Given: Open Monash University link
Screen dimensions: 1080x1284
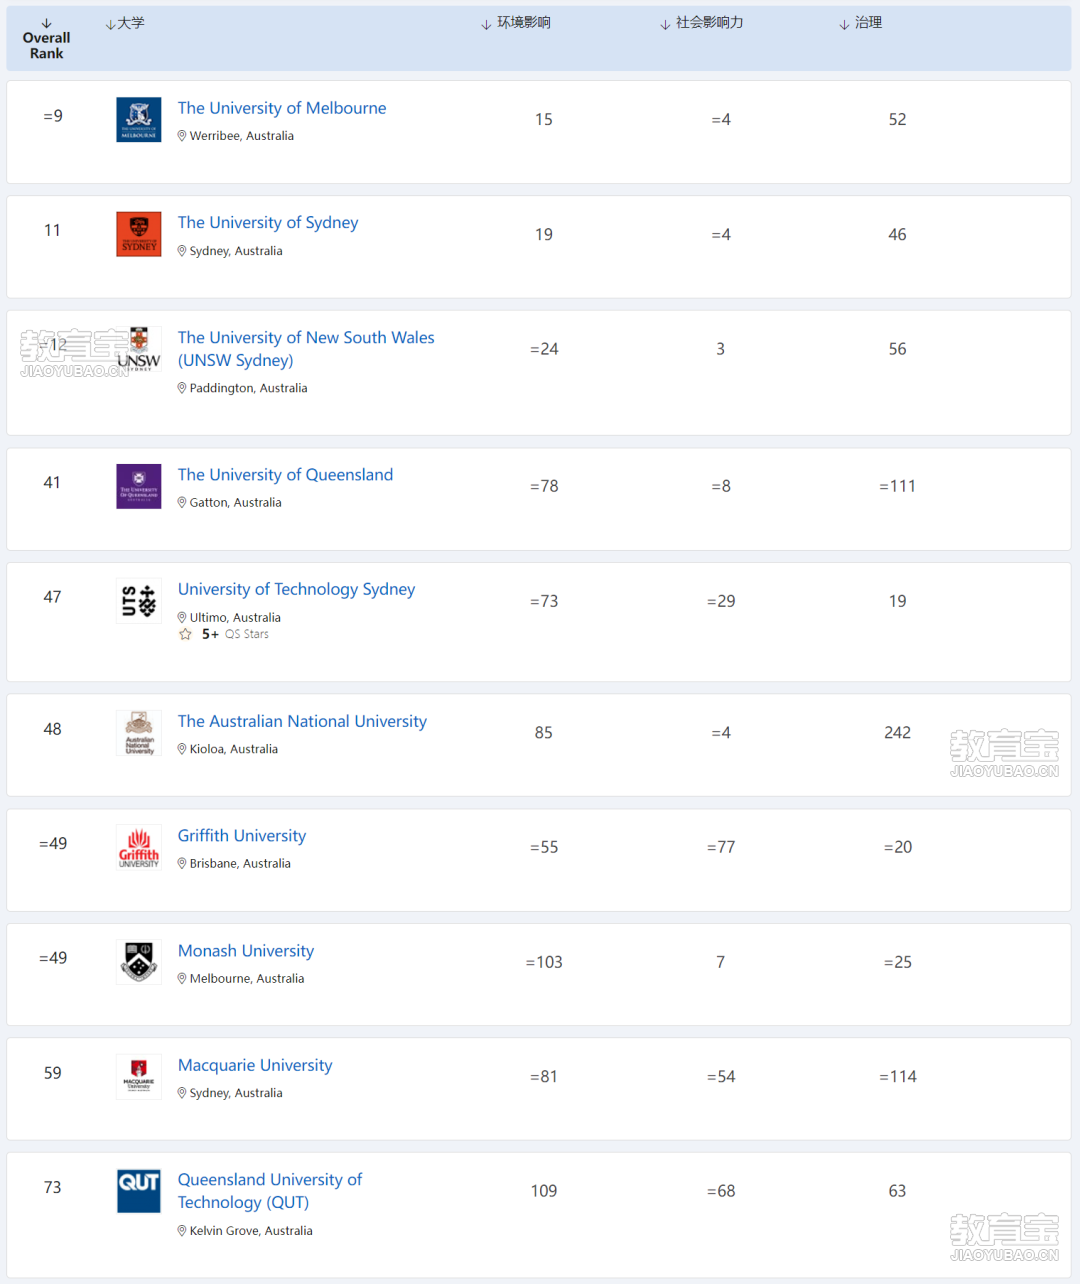Looking at the screenshot, I should [246, 951].
